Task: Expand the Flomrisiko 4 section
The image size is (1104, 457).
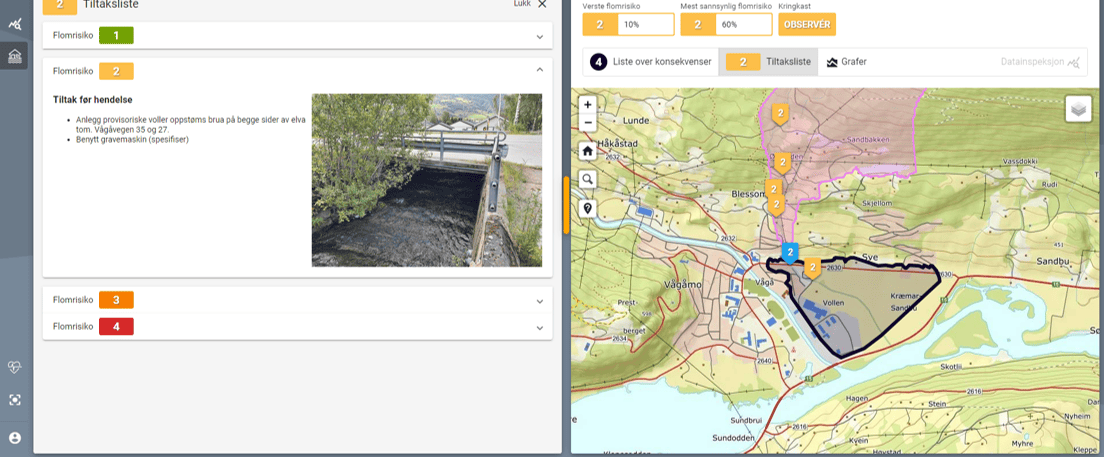Action: (539, 327)
